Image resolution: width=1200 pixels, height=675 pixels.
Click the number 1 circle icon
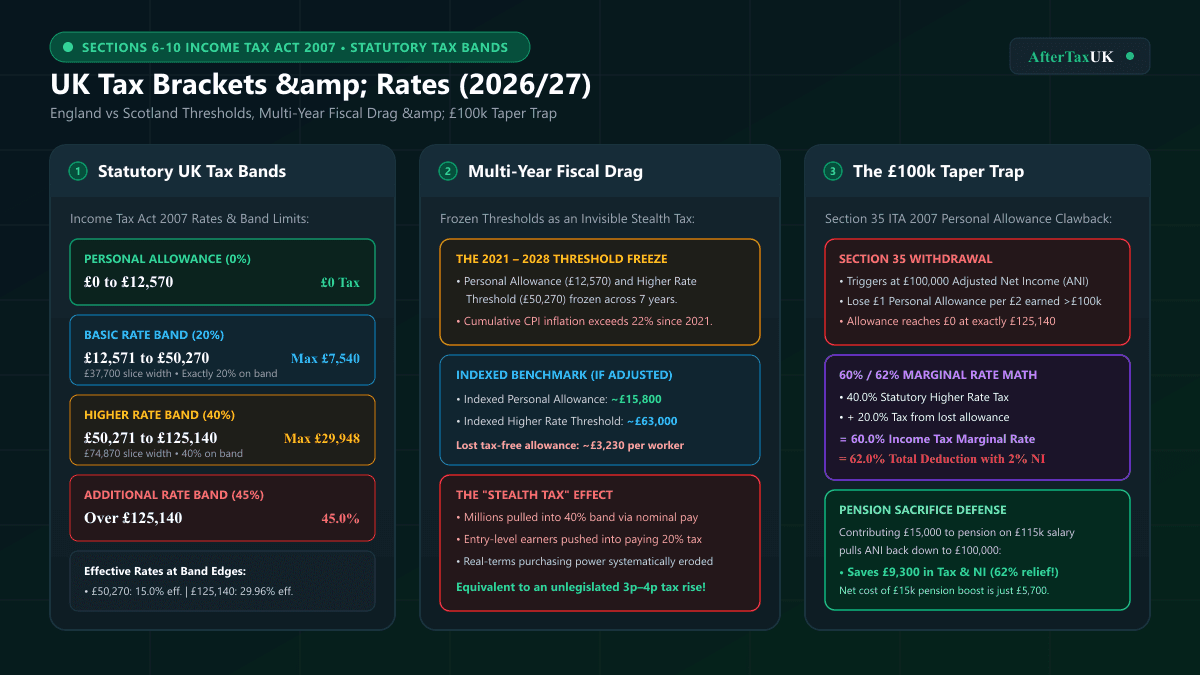(78, 171)
